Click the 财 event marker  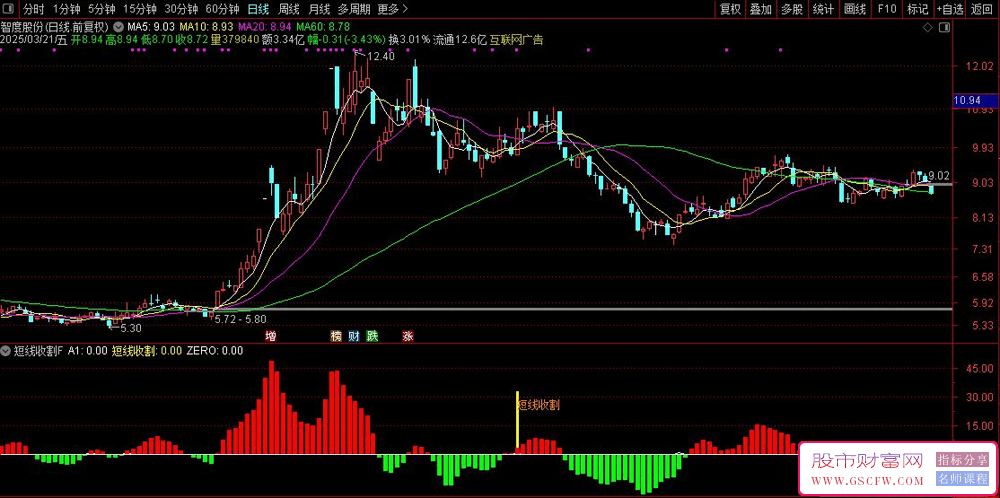click(354, 336)
